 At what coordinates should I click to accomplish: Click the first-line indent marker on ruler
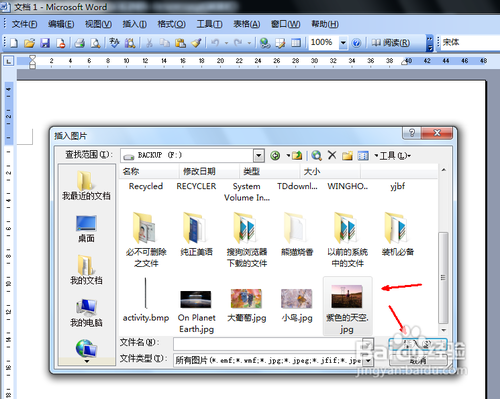(32, 58)
